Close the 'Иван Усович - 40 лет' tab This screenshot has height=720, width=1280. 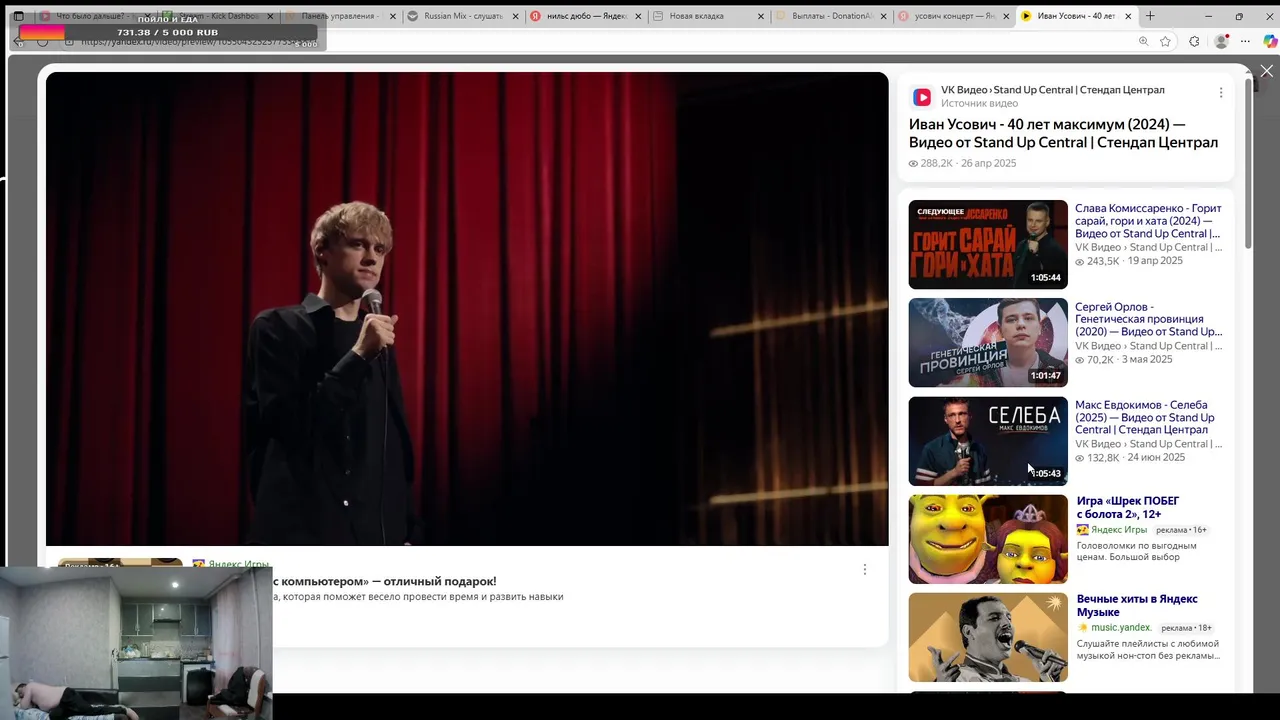1128,16
